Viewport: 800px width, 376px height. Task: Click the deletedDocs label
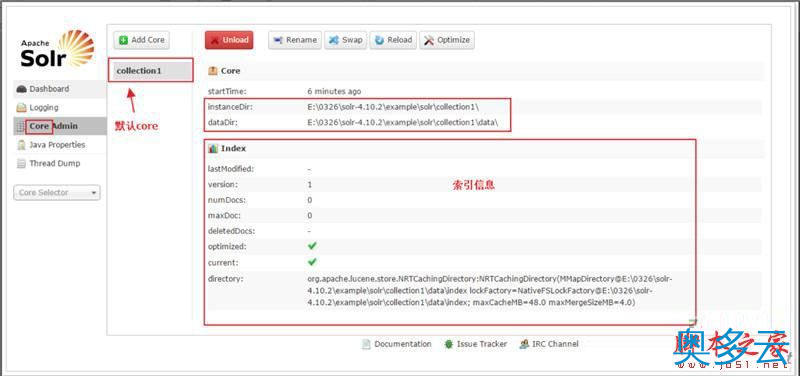tap(231, 231)
